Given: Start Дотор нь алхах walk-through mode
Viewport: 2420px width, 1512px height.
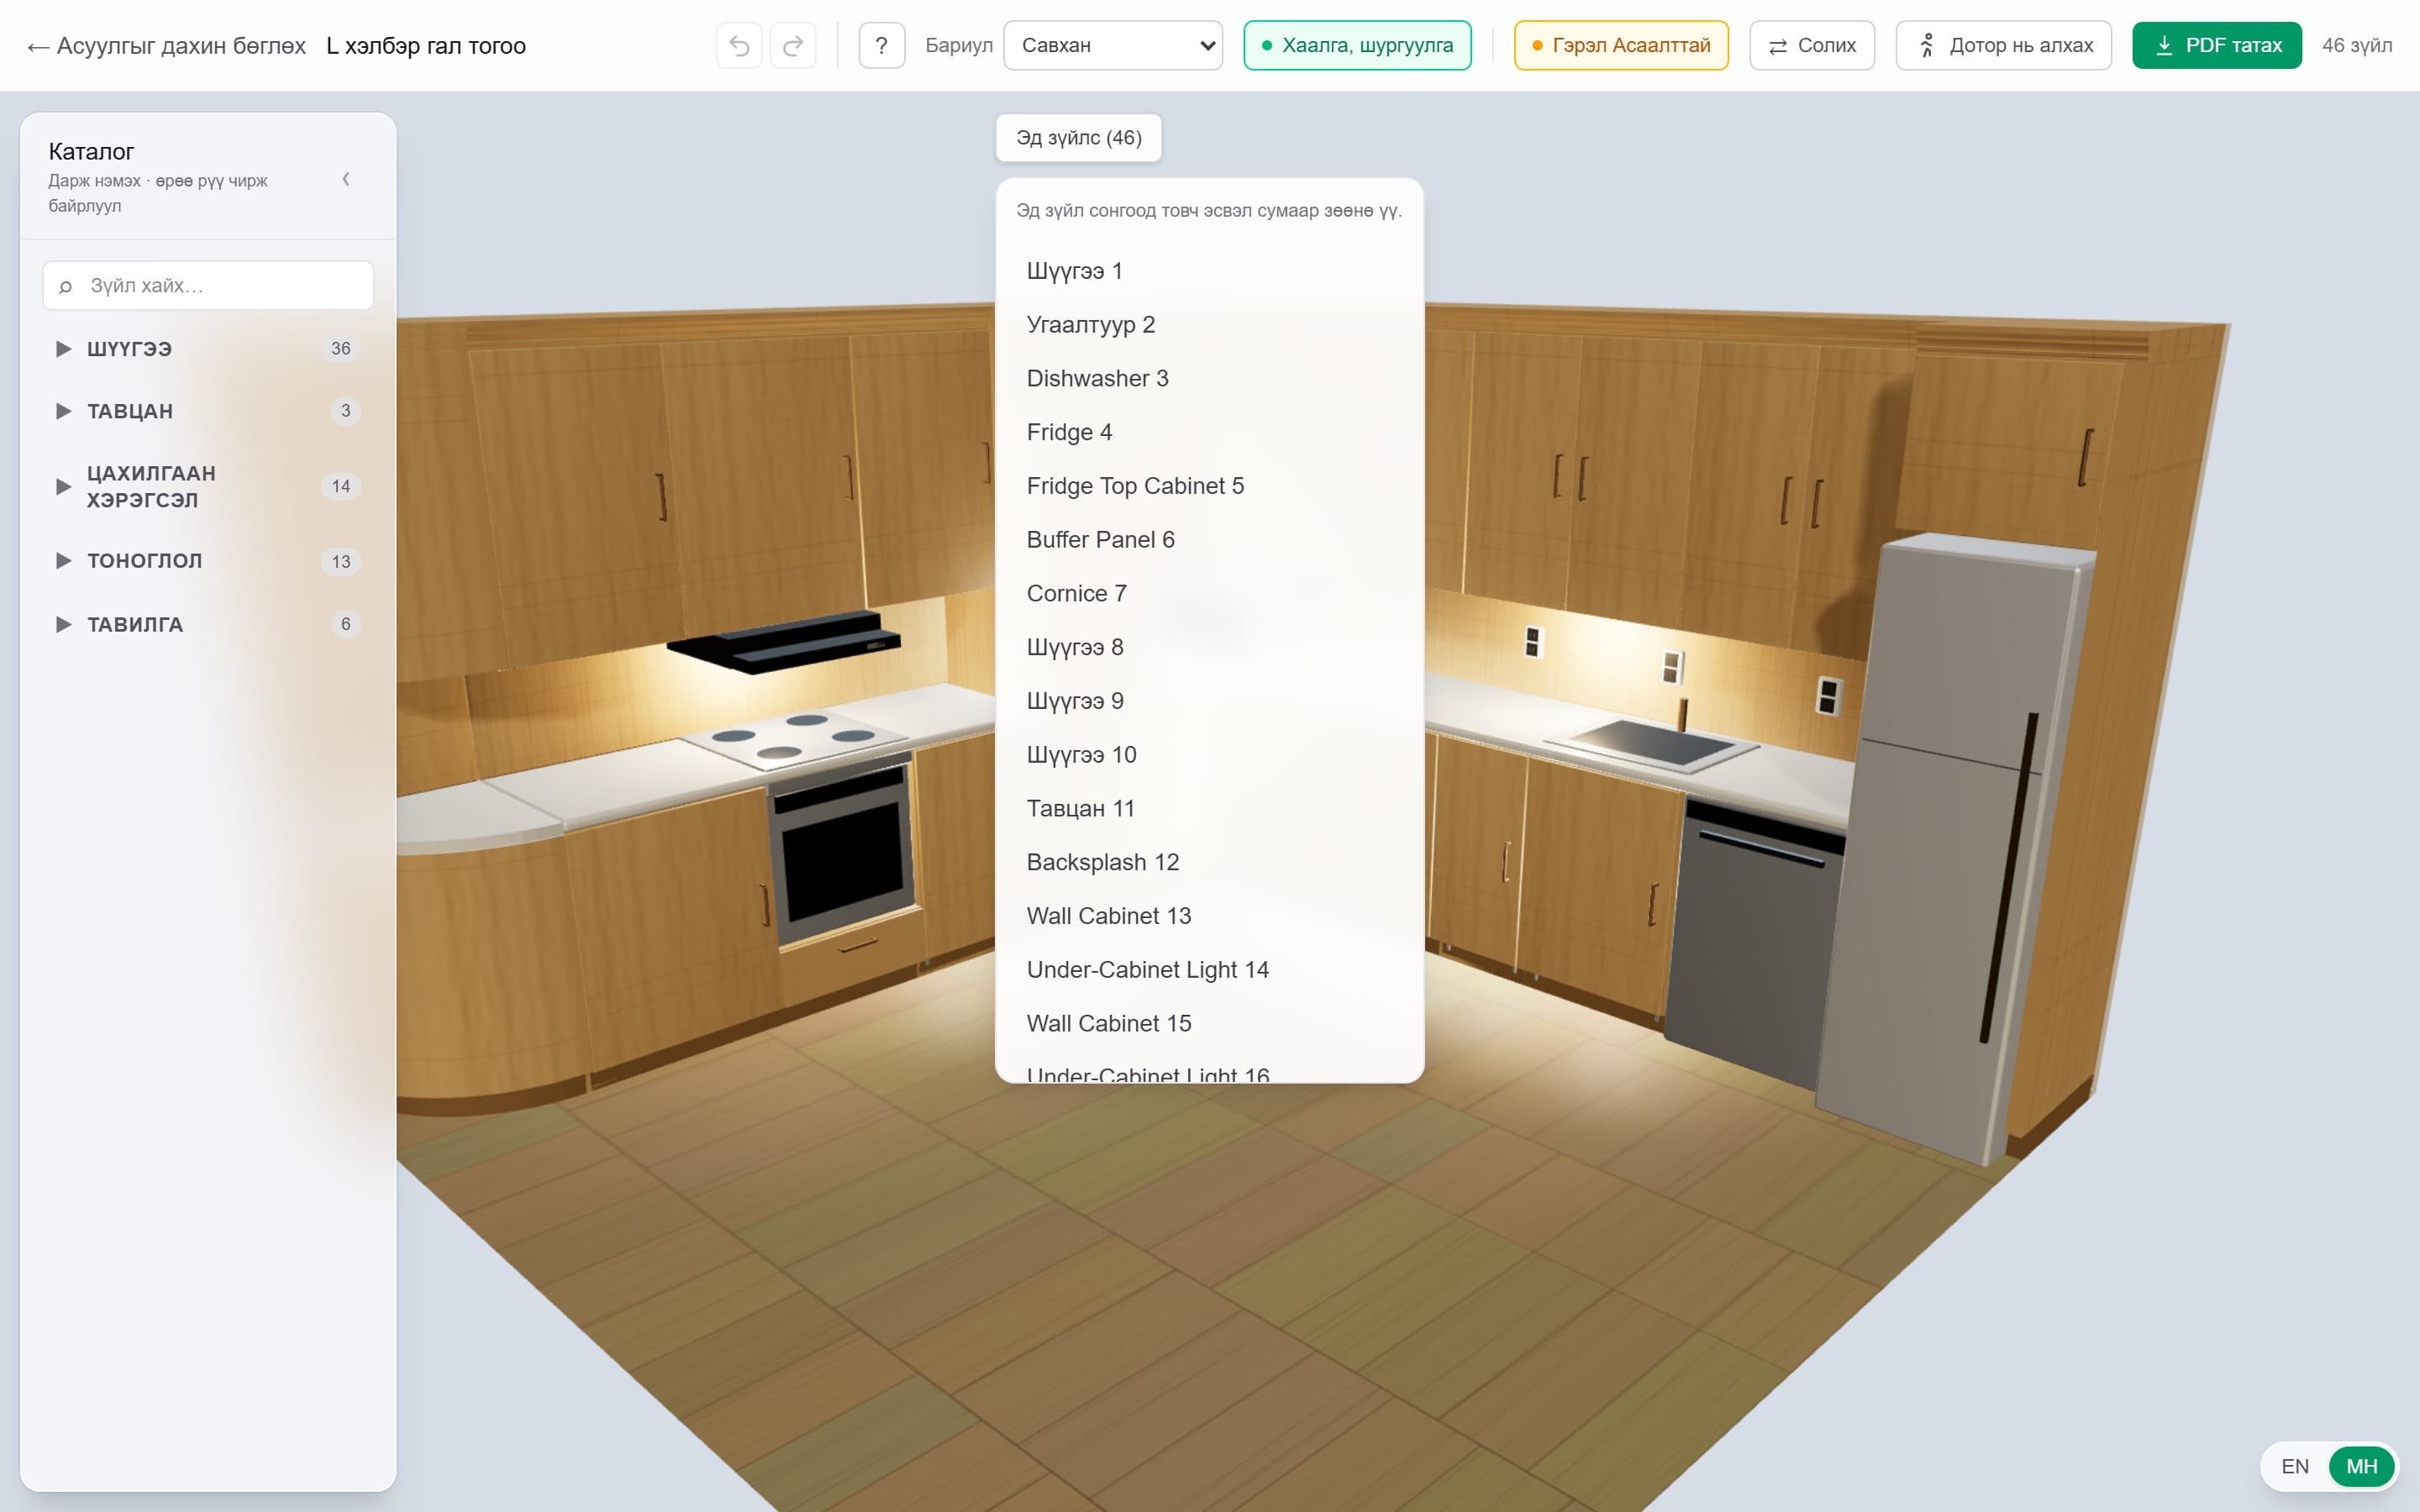Looking at the screenshot, I should 2003,46.
